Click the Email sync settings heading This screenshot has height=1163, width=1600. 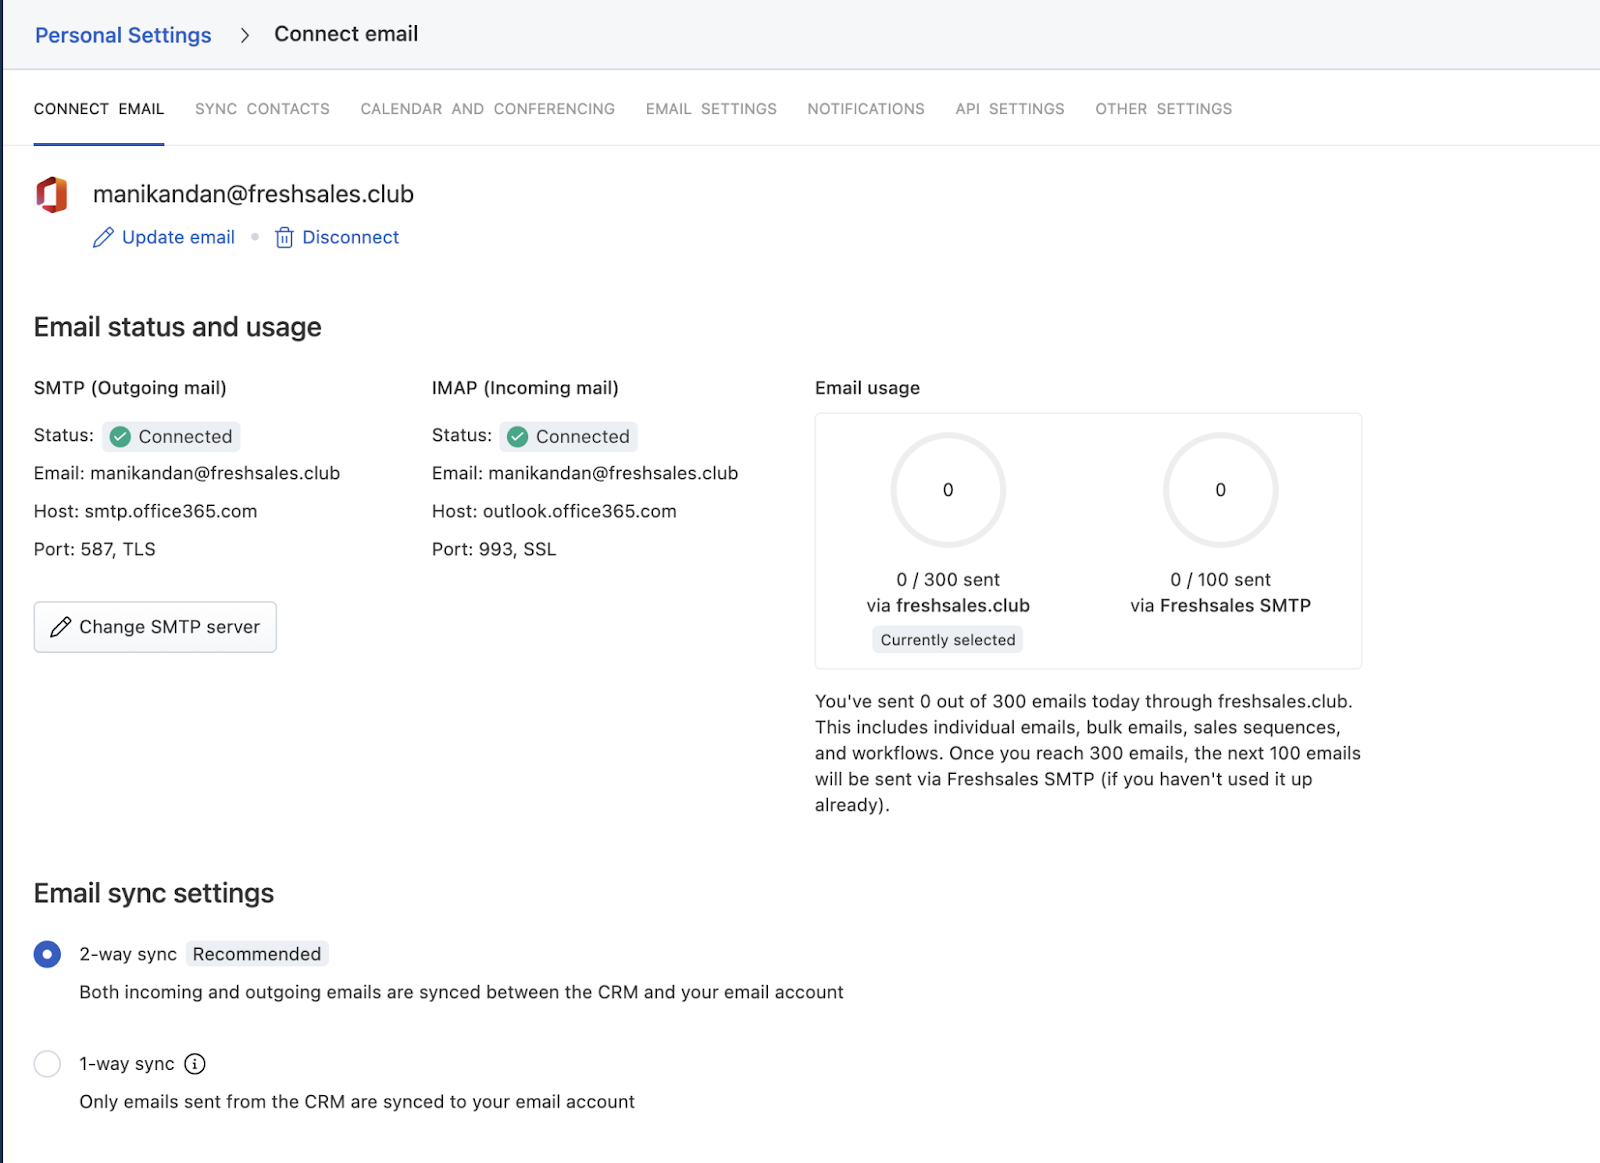[x=154, y=893]
